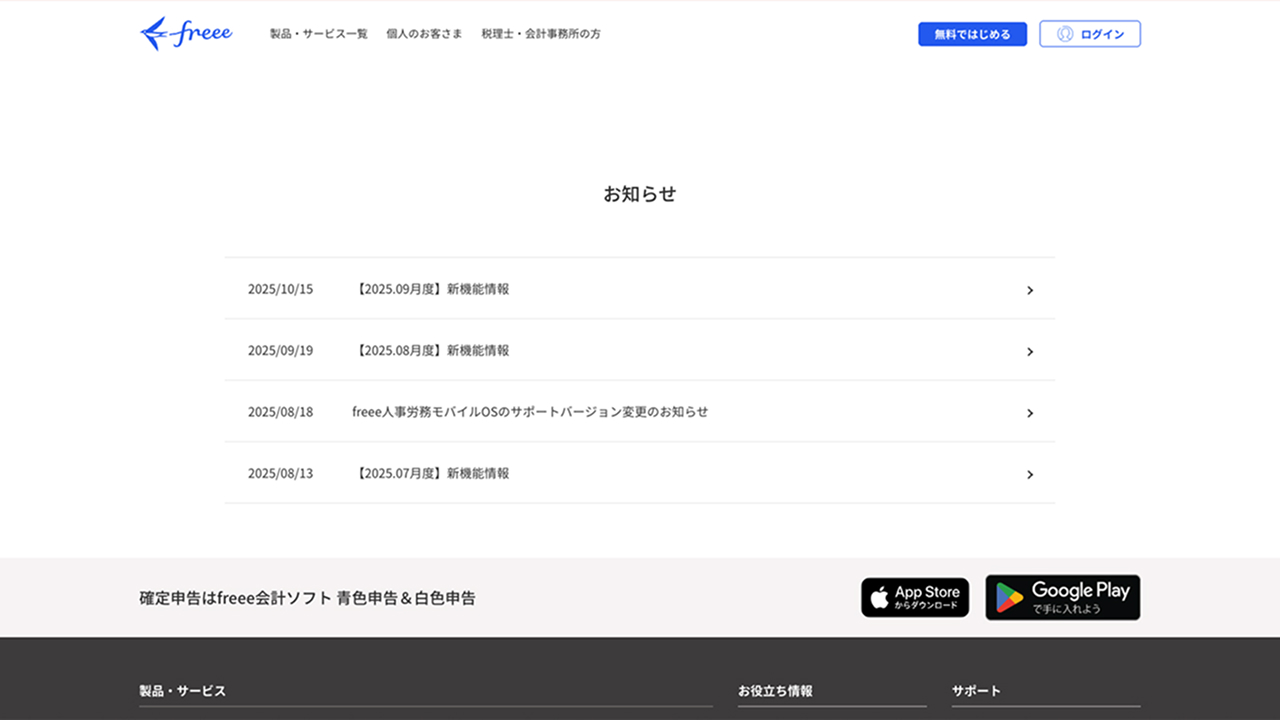The width and height of the screenshot is (1280, 720).
Task: Open 税理士・会計事務所の方 navigation item
Action: click(x=541, y=33)
